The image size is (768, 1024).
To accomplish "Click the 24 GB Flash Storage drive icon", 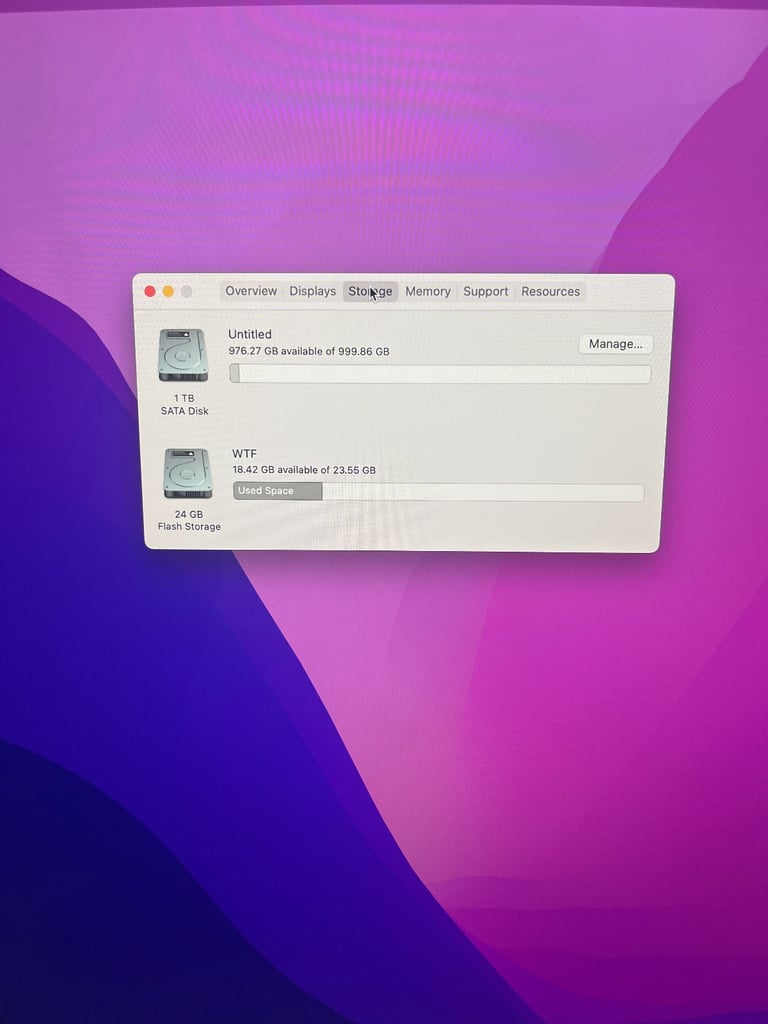I will click(x=187, y=473).
